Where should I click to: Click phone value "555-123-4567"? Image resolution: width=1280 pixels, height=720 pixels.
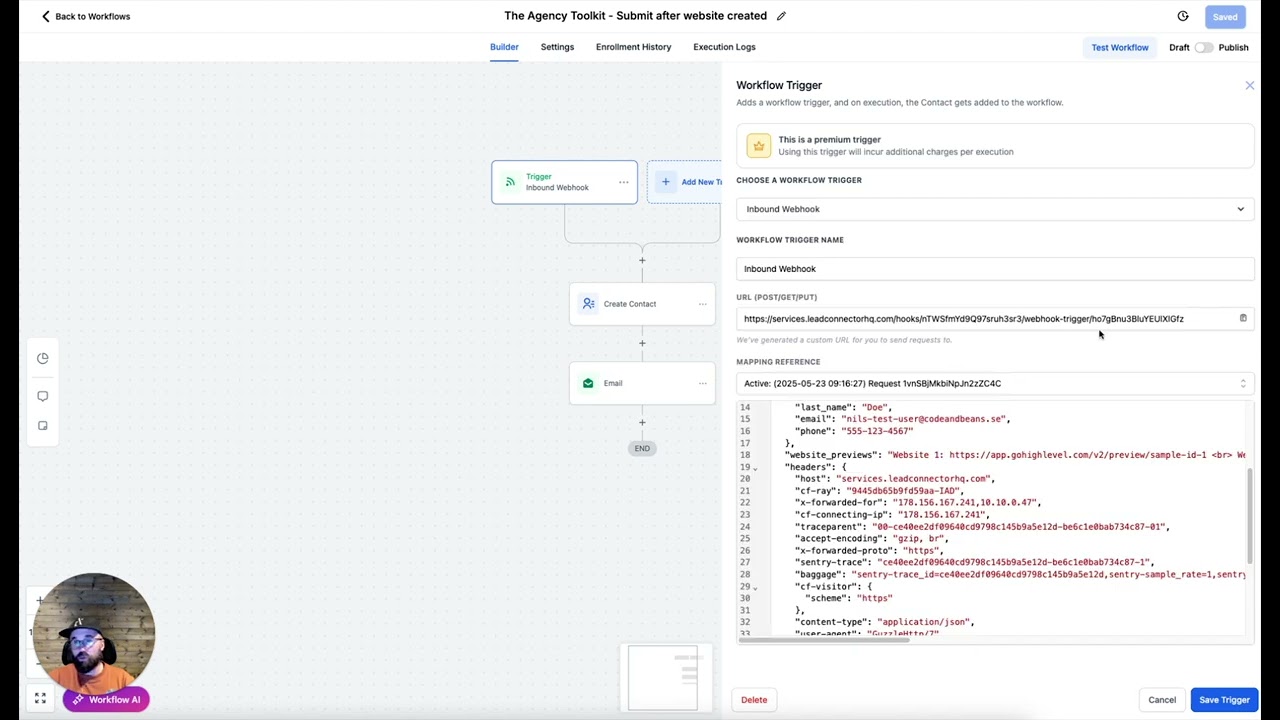click(x=877, y=431)
